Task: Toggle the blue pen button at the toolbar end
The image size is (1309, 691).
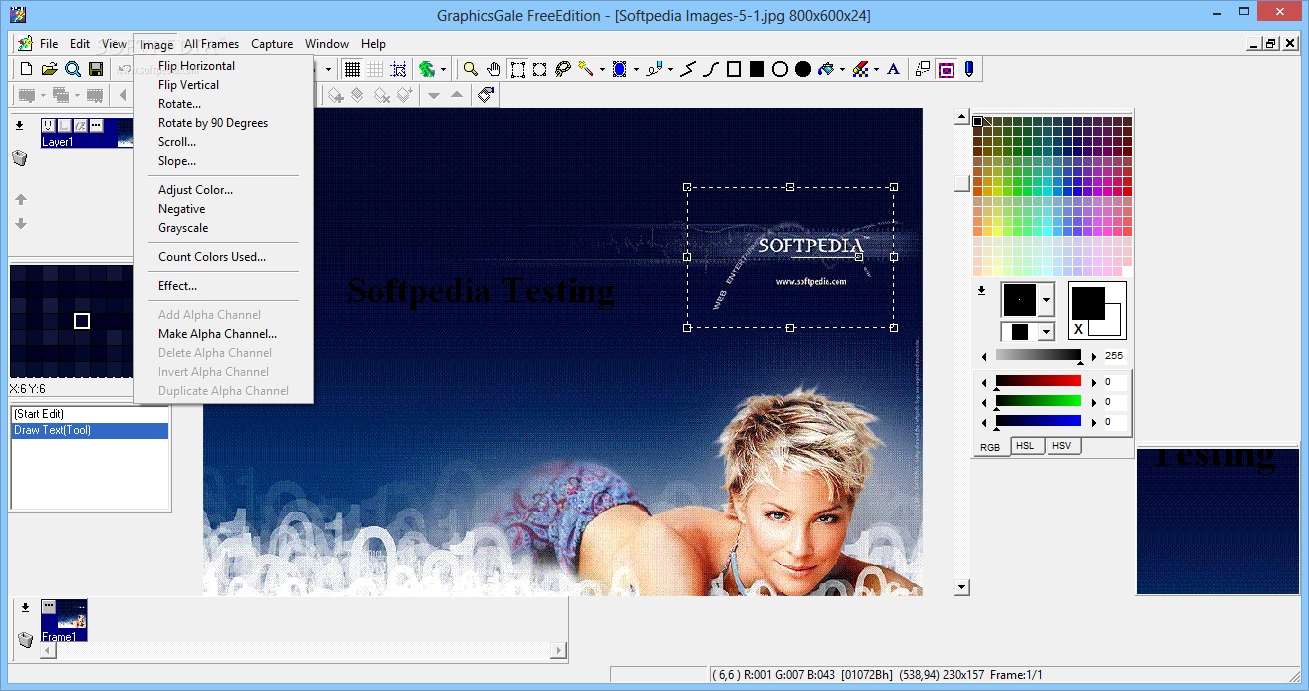Action: click(968, 69)
